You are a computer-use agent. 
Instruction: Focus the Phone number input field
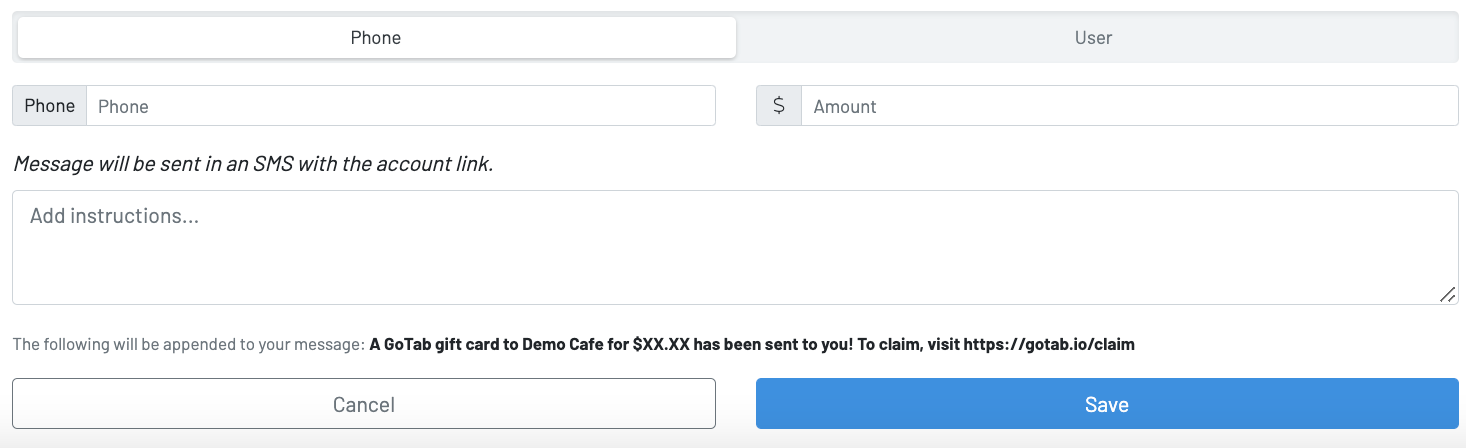point(400,106)
